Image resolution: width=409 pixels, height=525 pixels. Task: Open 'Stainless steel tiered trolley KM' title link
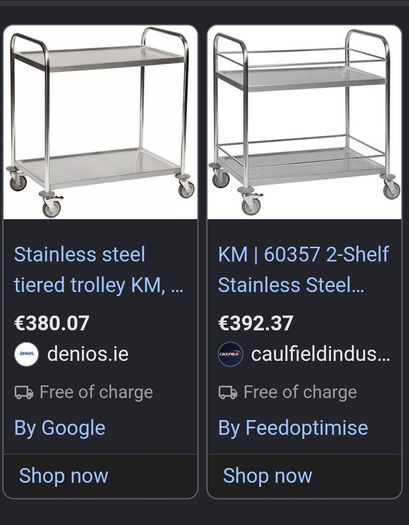99,270
